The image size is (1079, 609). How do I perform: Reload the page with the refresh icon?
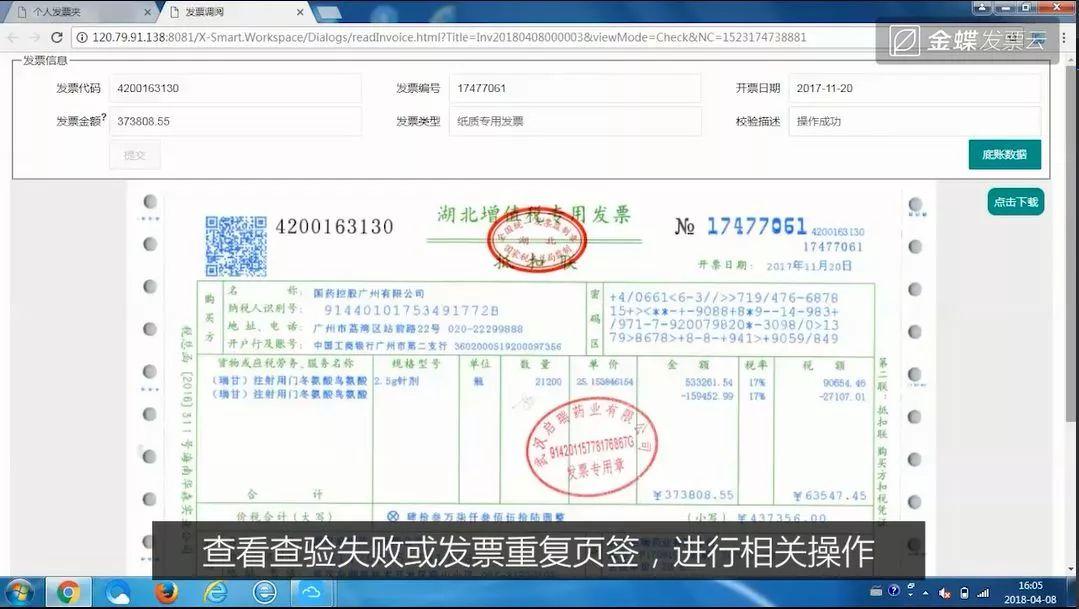(x=57, y=37)
